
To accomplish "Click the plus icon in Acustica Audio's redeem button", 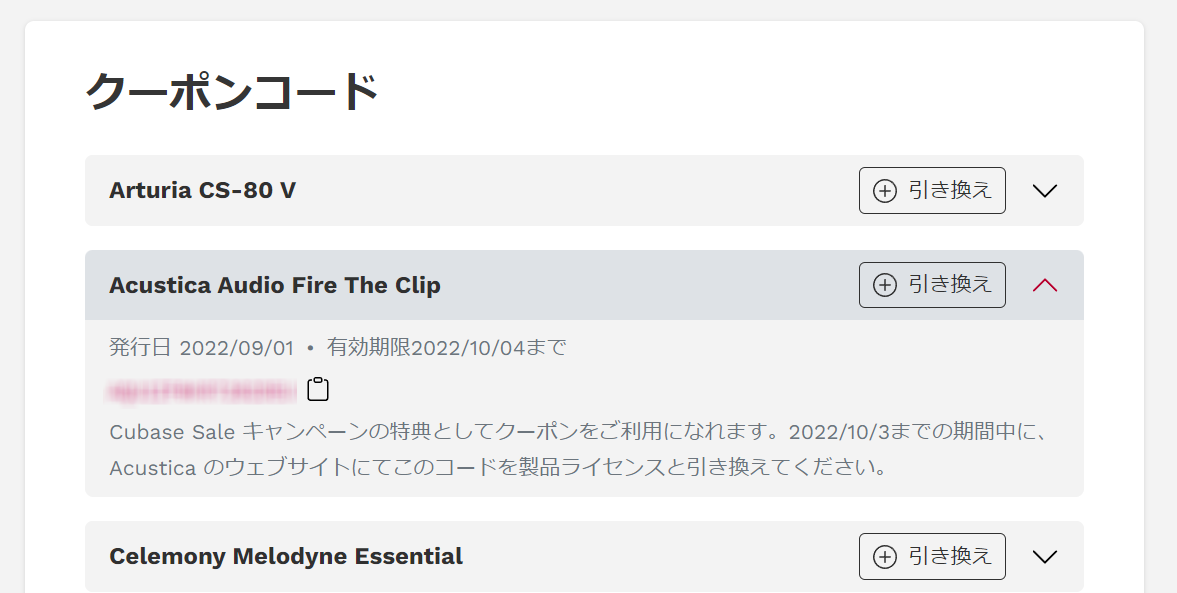I will [885, 285].
